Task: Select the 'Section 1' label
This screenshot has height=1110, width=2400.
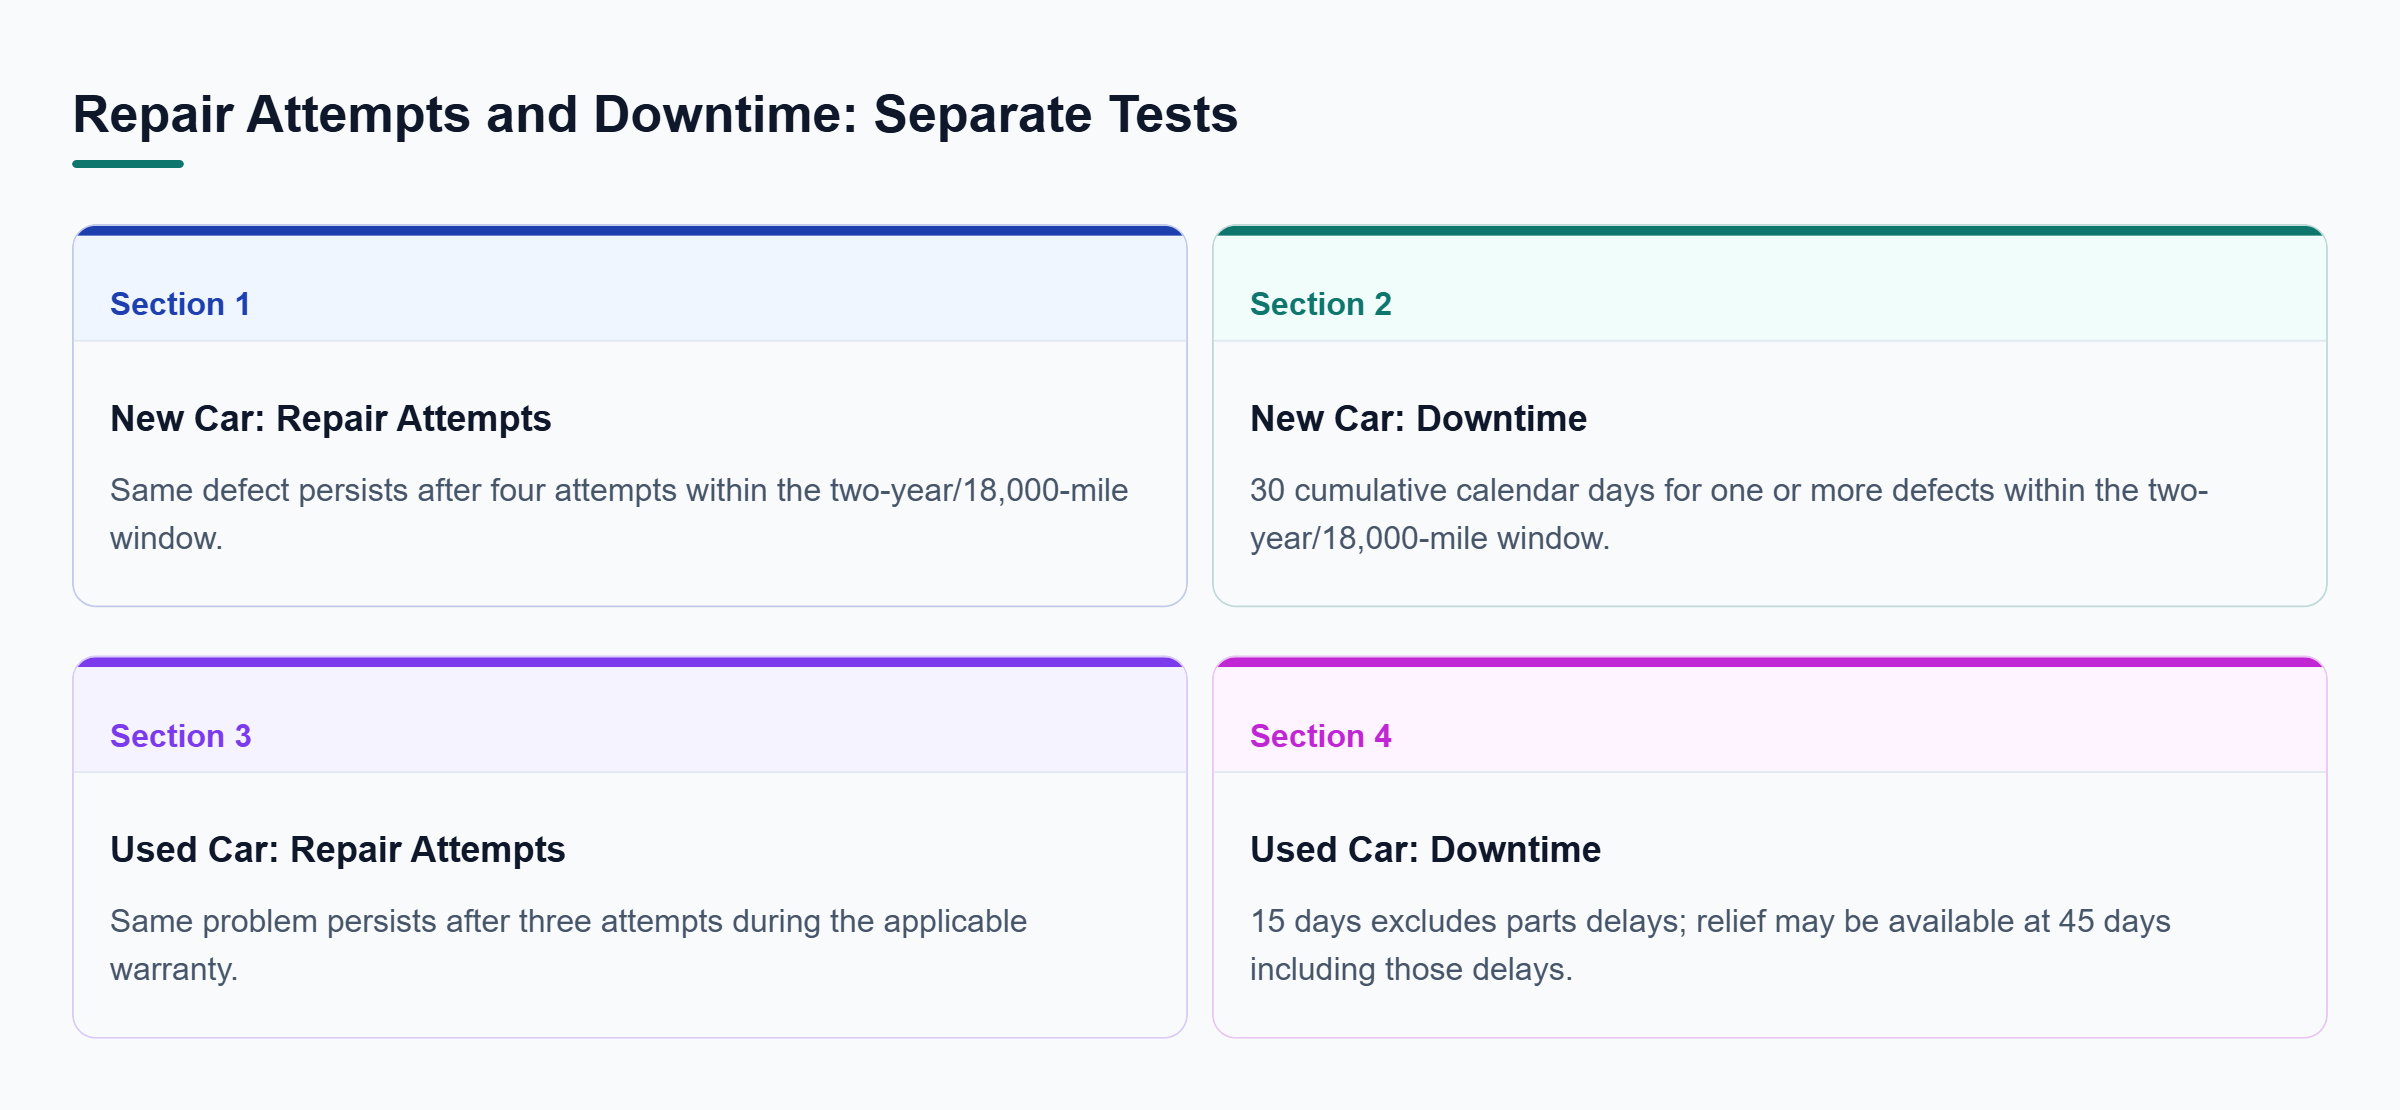Action: [x=180, y=304]
